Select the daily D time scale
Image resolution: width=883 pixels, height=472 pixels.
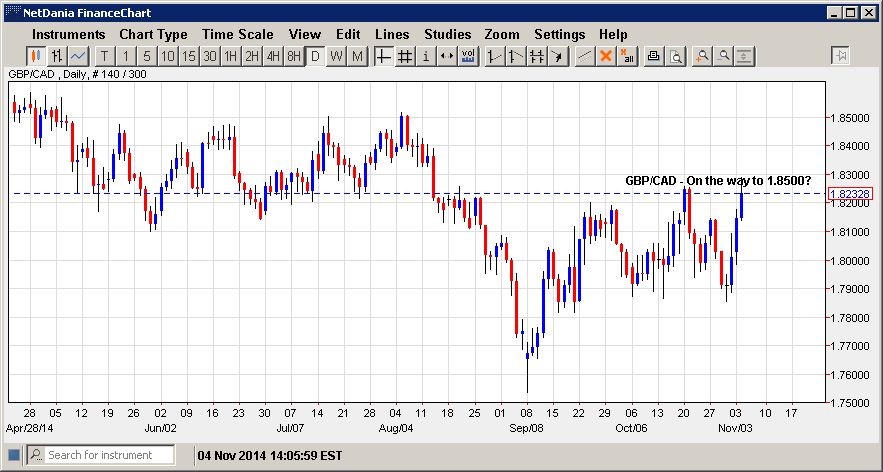click(x=315, y=56)
